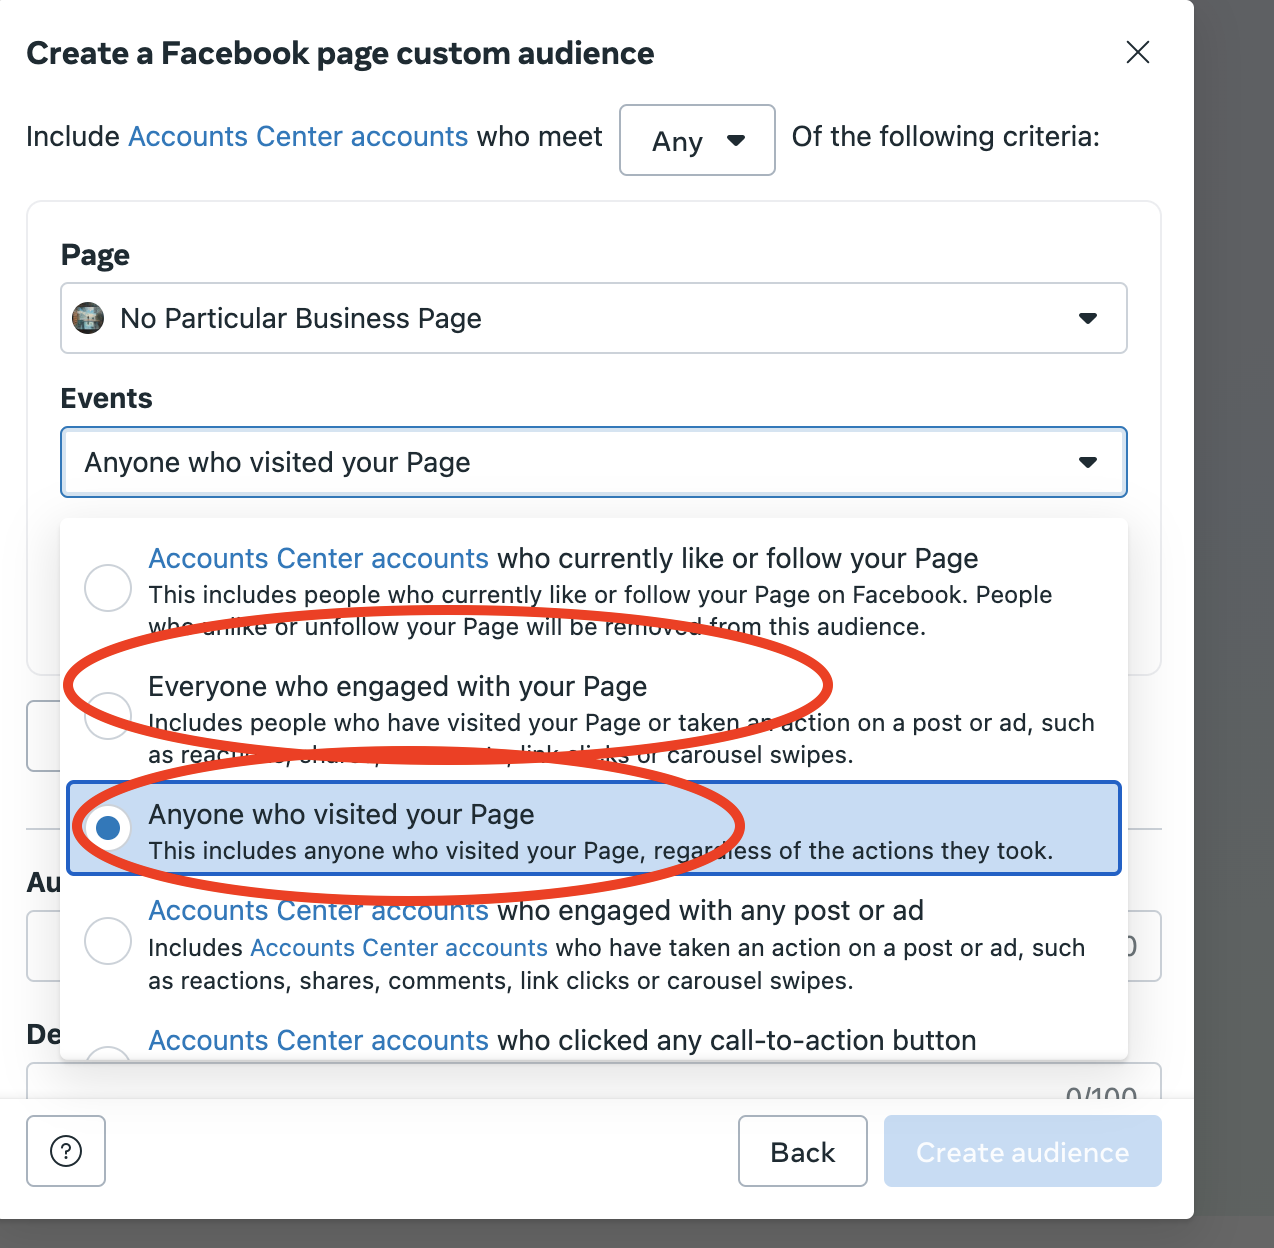Screen dimensions: 1274x1248
Task: Select radio for currently like or follow your Page
Action: click(108, 588)
